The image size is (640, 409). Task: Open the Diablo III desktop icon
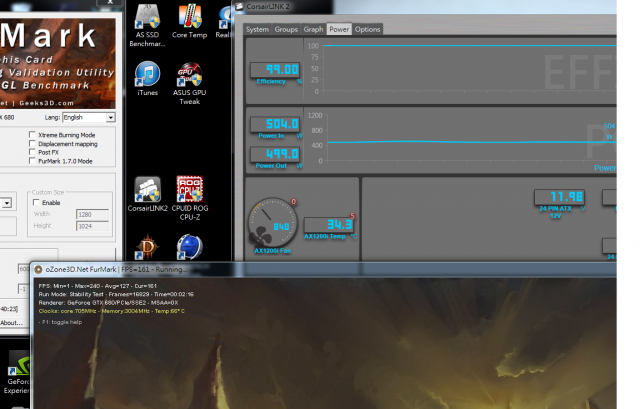(147, 247)
